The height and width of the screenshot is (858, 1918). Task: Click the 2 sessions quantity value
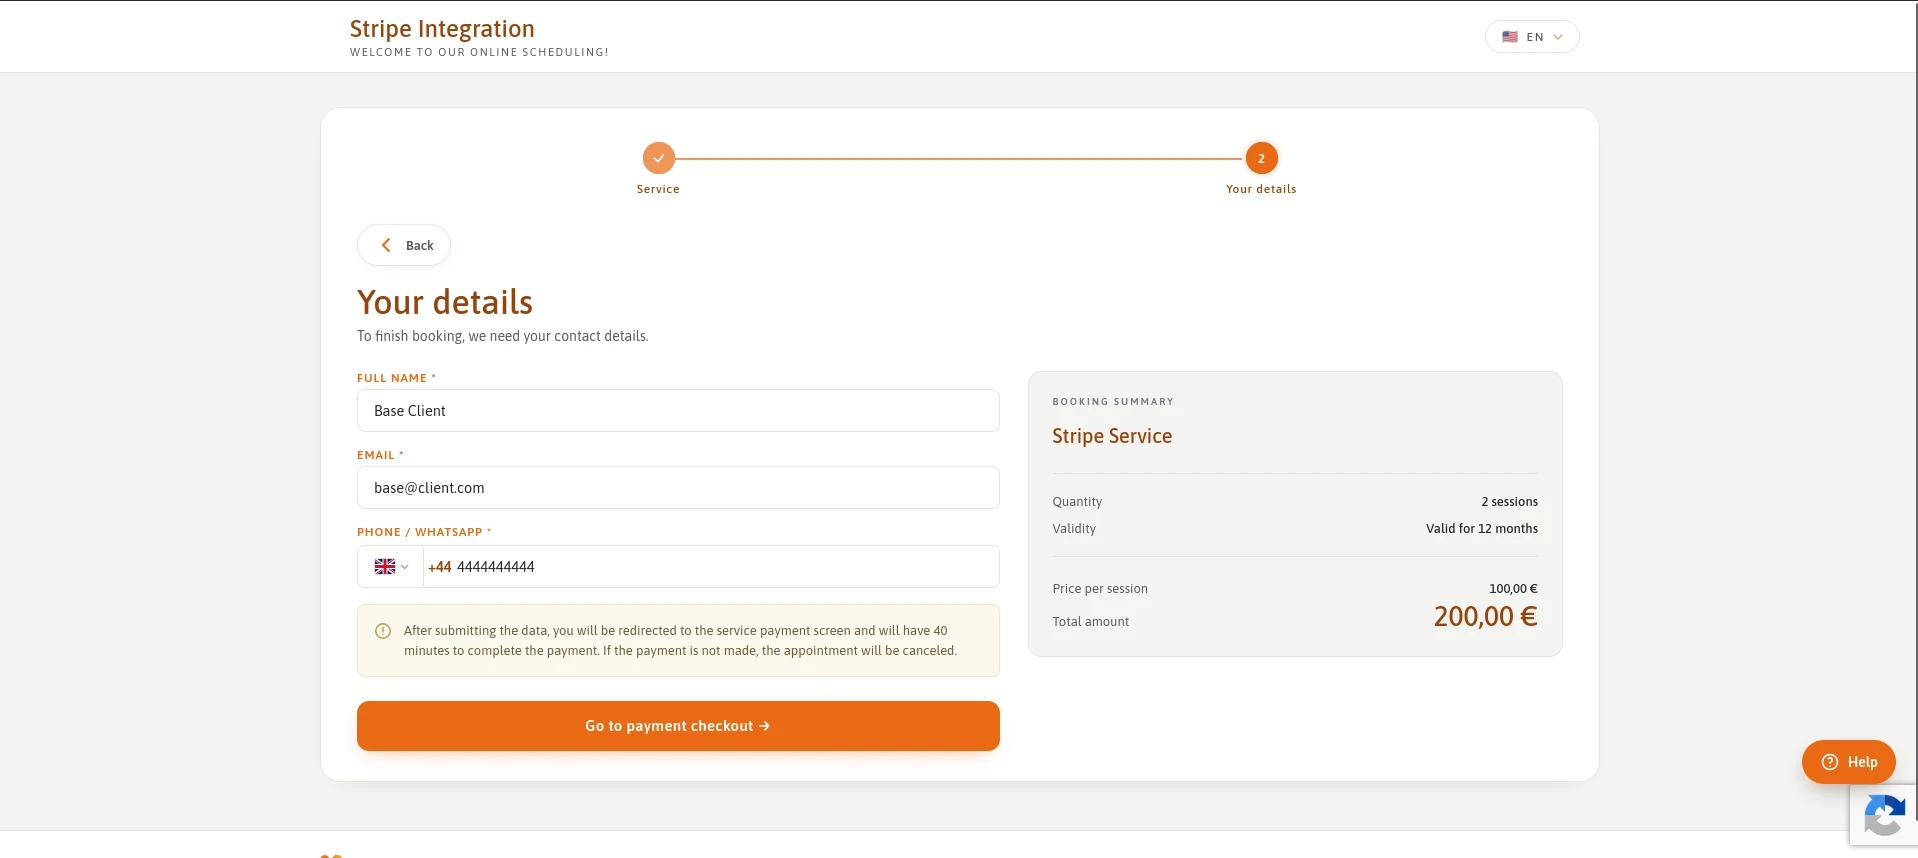pos(1510,502)
